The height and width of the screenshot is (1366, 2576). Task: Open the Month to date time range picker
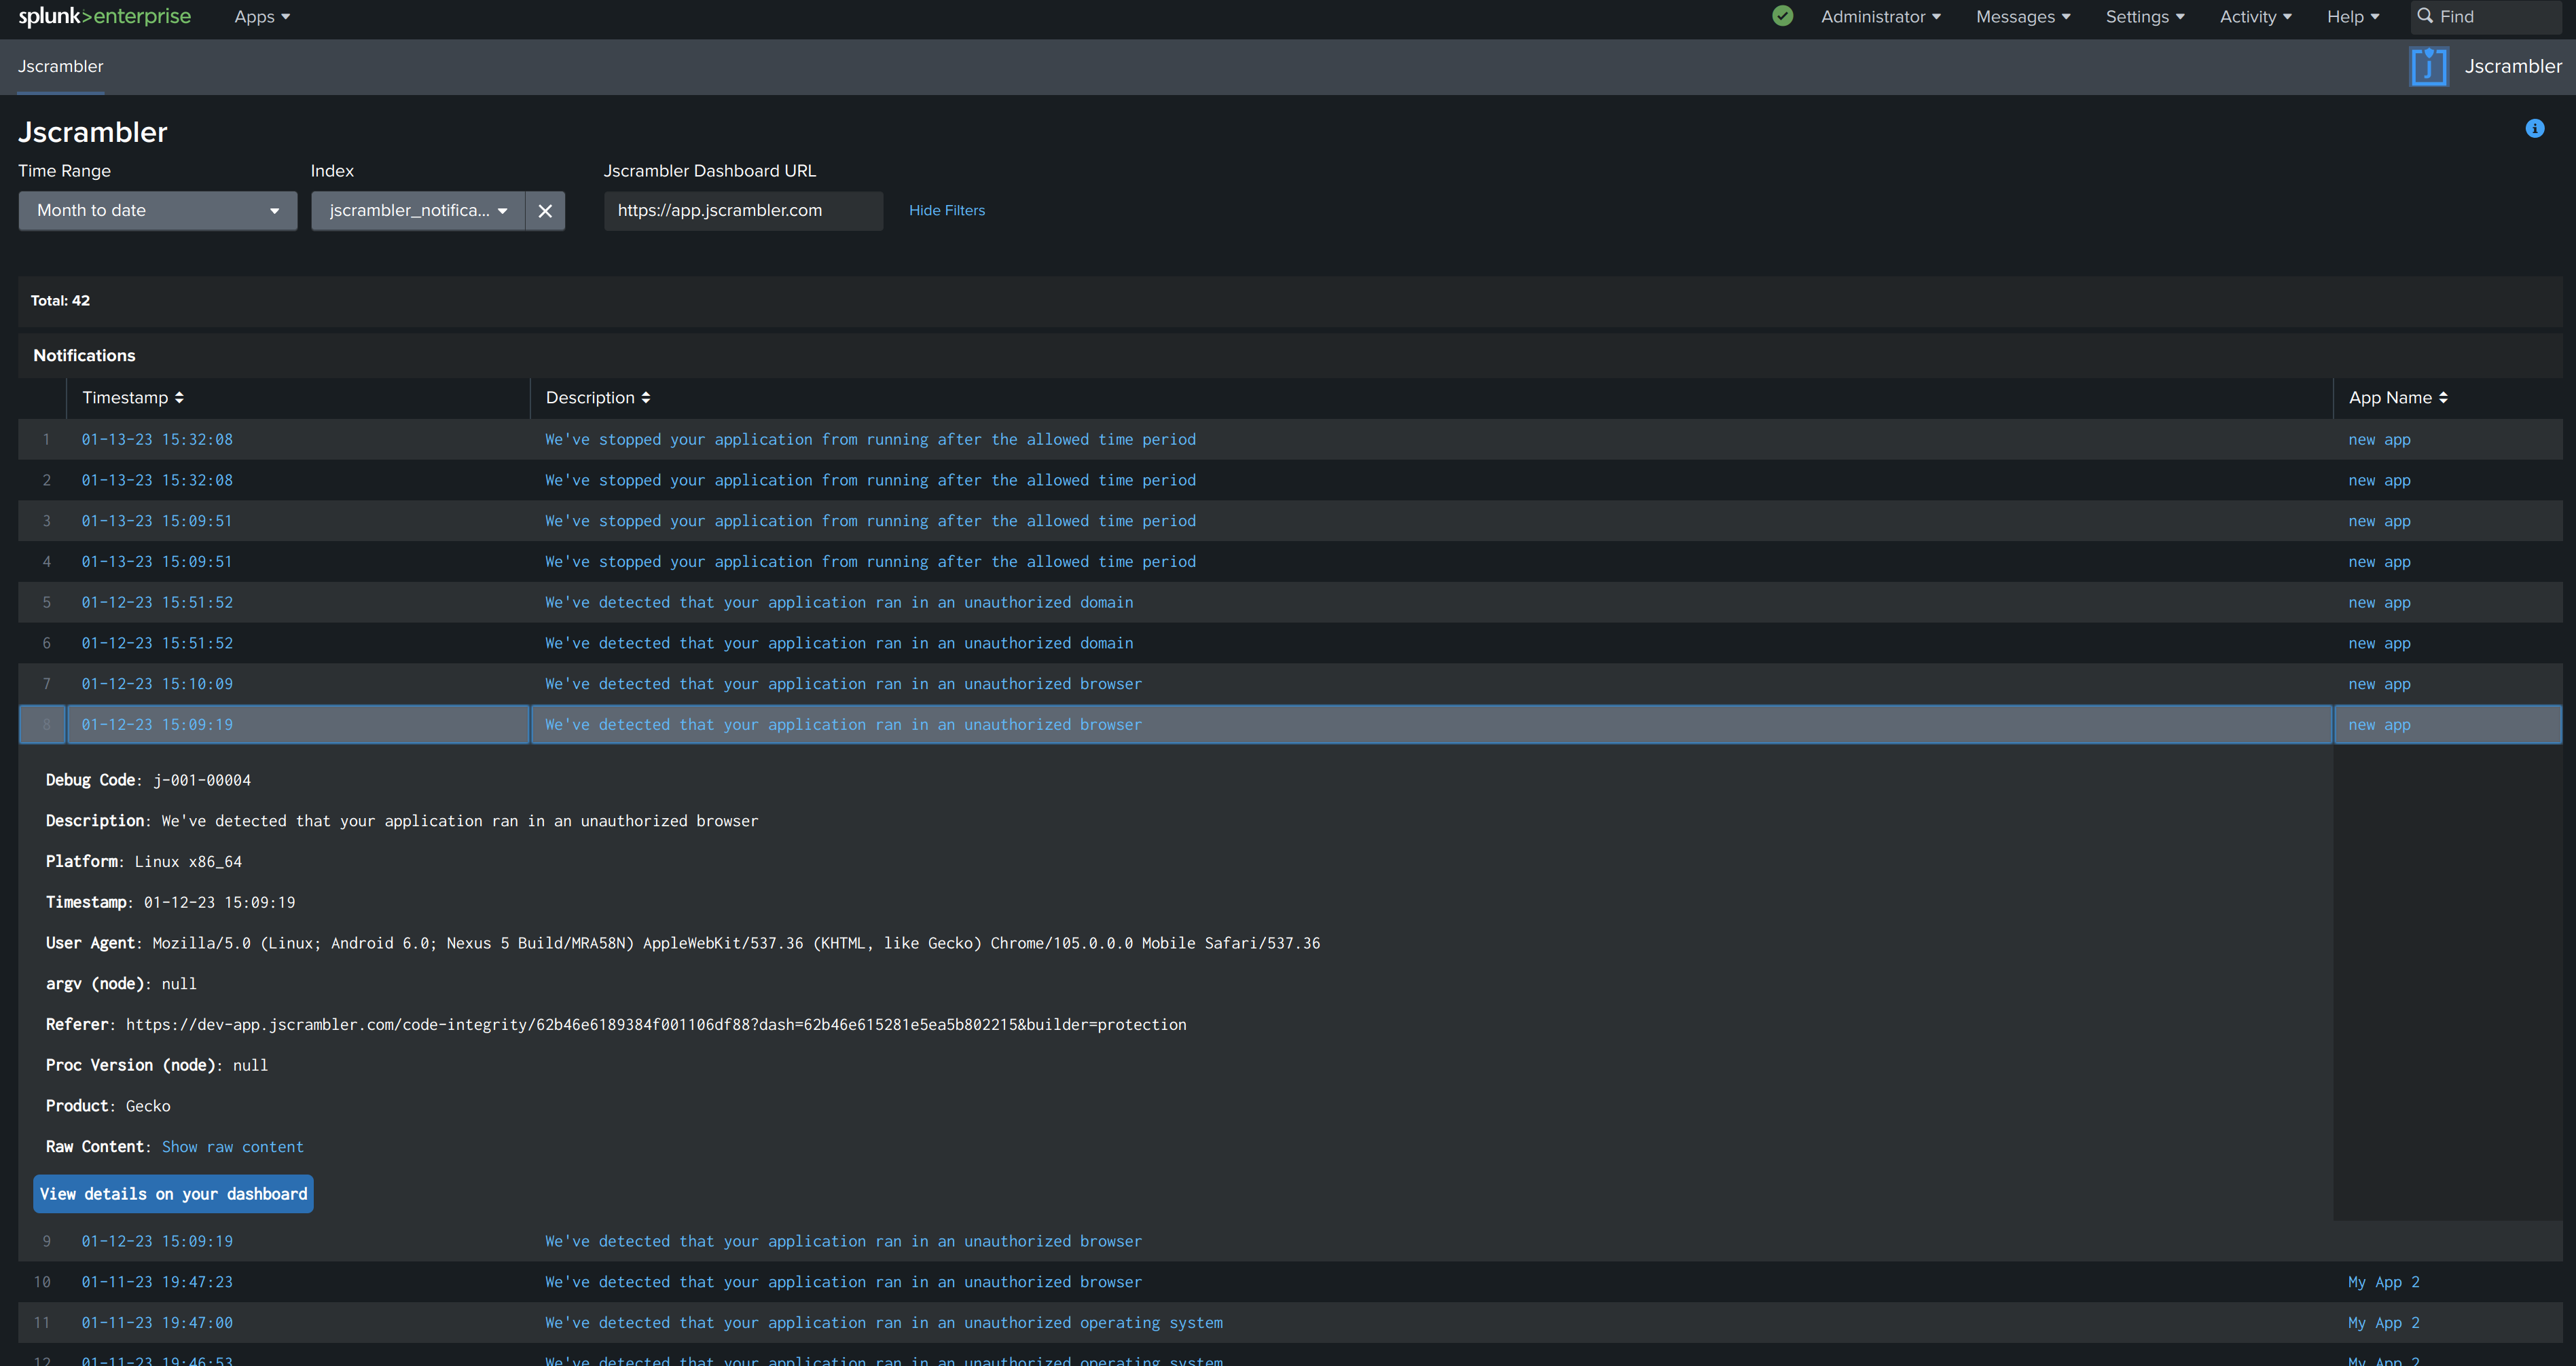click(x=158, y=211)
